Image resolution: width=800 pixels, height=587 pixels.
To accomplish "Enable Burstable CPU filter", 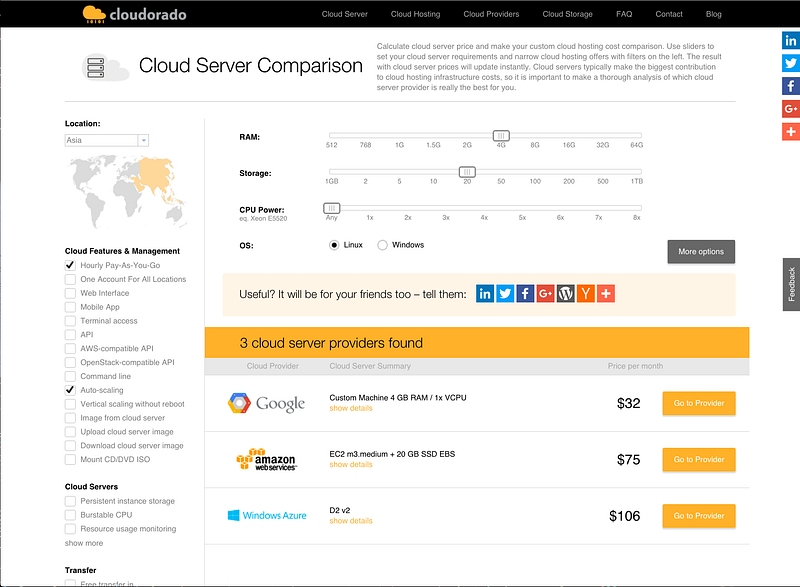I will pos(70,515).
